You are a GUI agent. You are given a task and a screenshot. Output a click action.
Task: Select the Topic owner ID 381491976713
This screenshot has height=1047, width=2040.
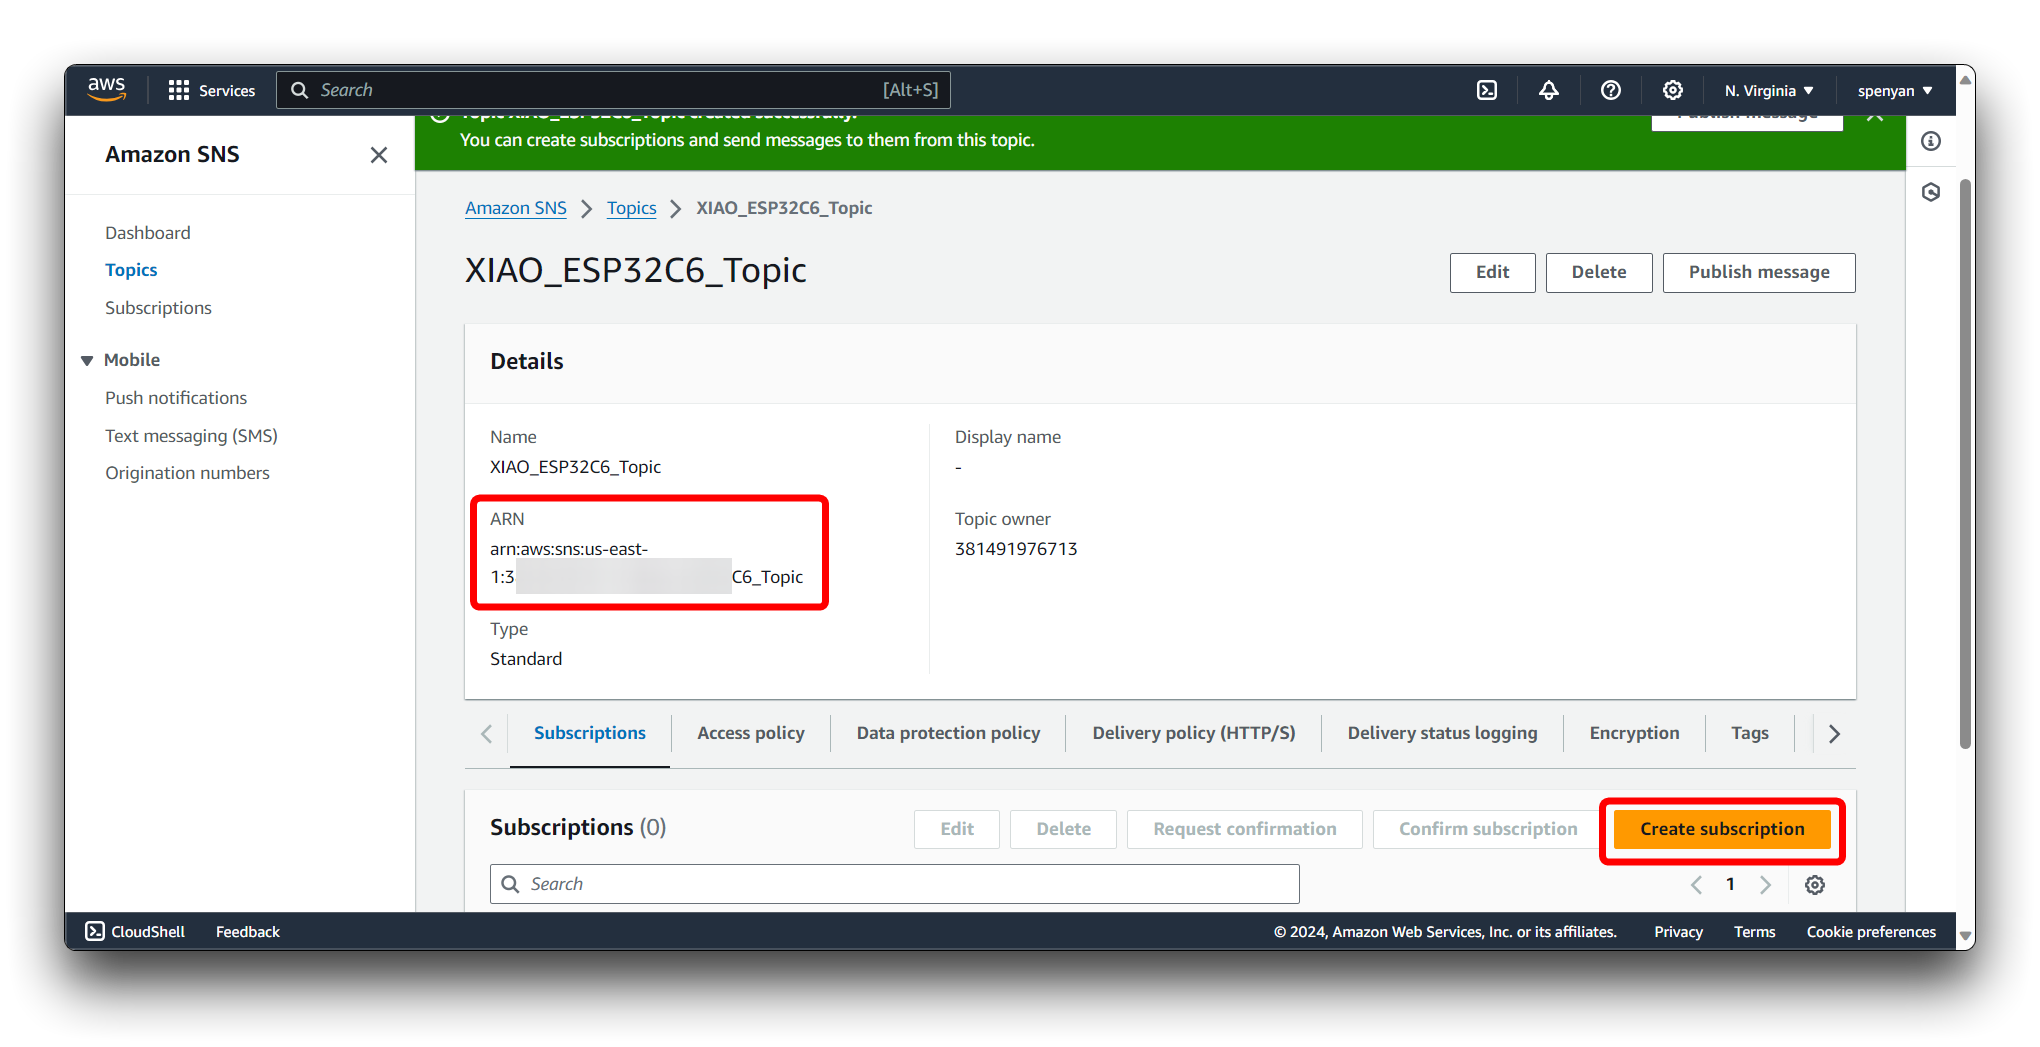click(1016, 549)
